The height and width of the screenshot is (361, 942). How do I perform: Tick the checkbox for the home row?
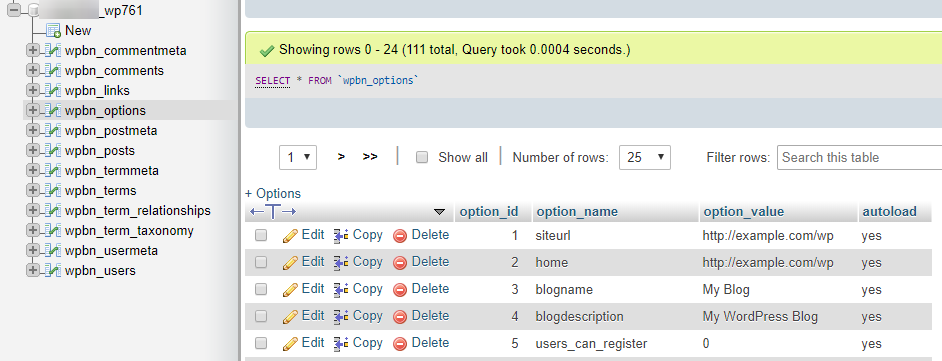point(261,262)
